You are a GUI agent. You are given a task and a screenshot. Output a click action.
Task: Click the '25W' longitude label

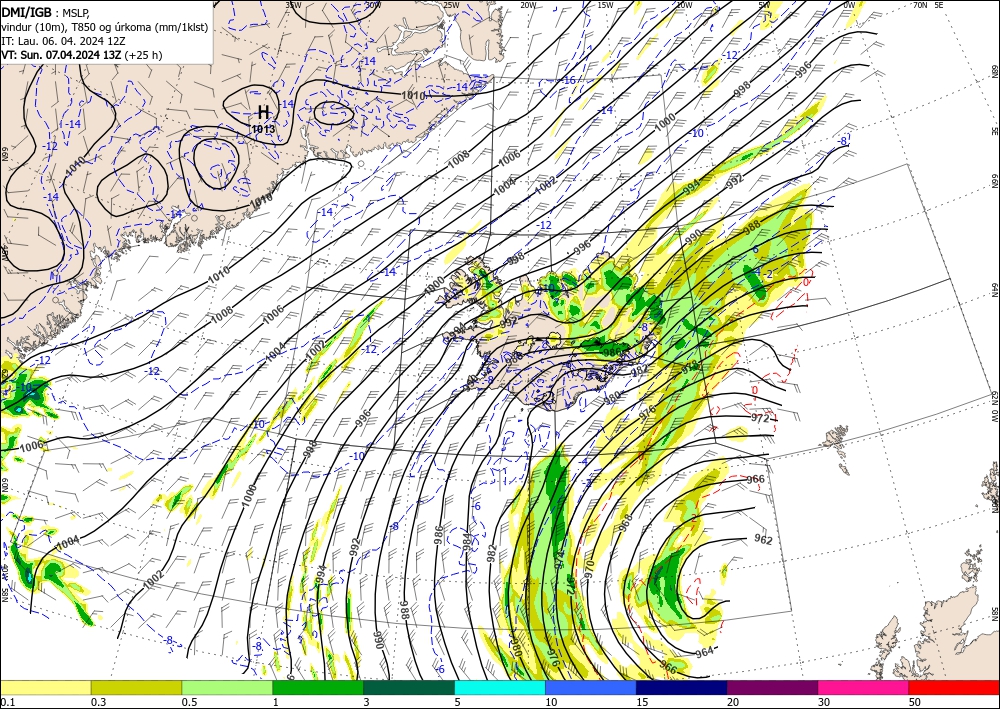click(x=451, y=5)
